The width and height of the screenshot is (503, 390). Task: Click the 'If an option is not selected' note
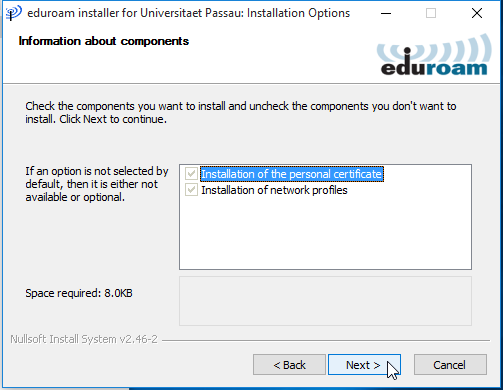[x=97, y=184]
